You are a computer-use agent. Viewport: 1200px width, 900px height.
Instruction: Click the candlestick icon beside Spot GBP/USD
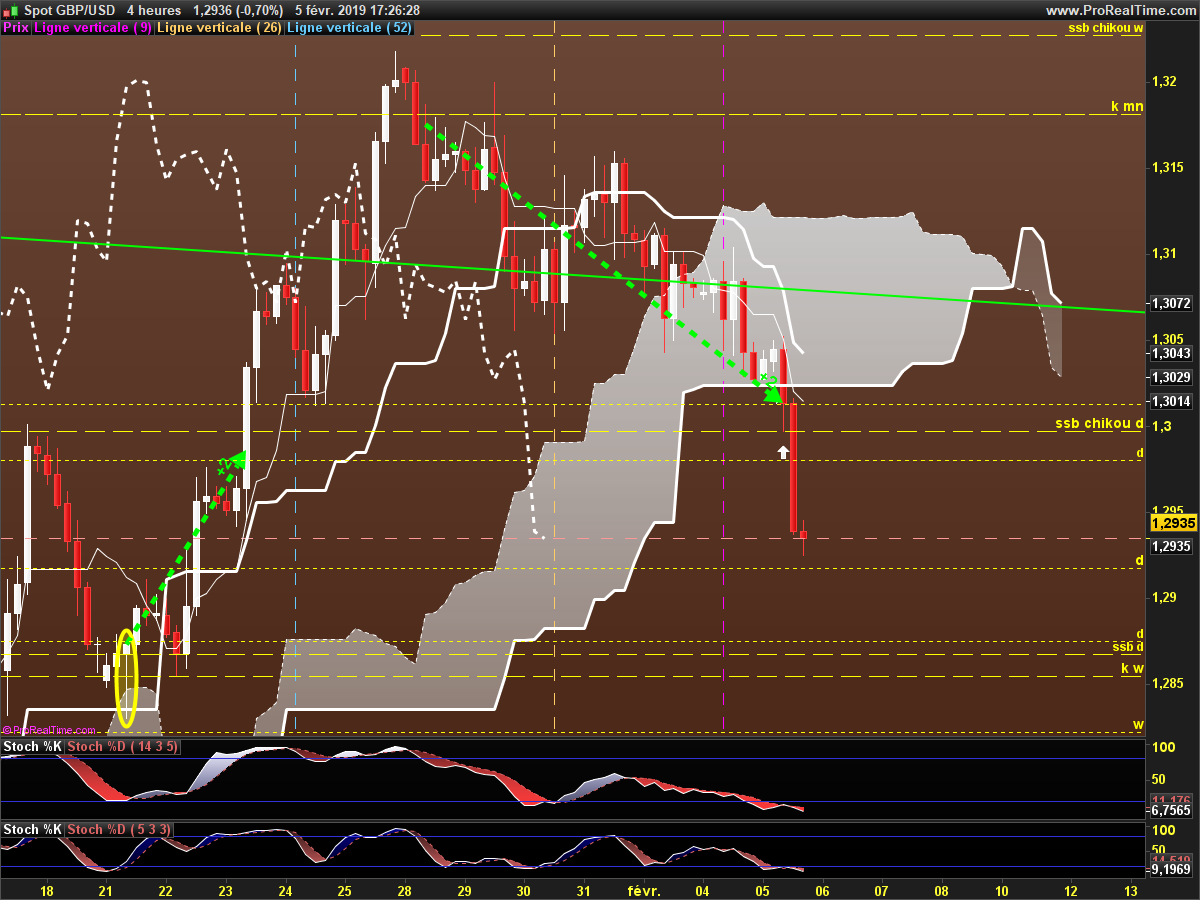coord(10,10)
